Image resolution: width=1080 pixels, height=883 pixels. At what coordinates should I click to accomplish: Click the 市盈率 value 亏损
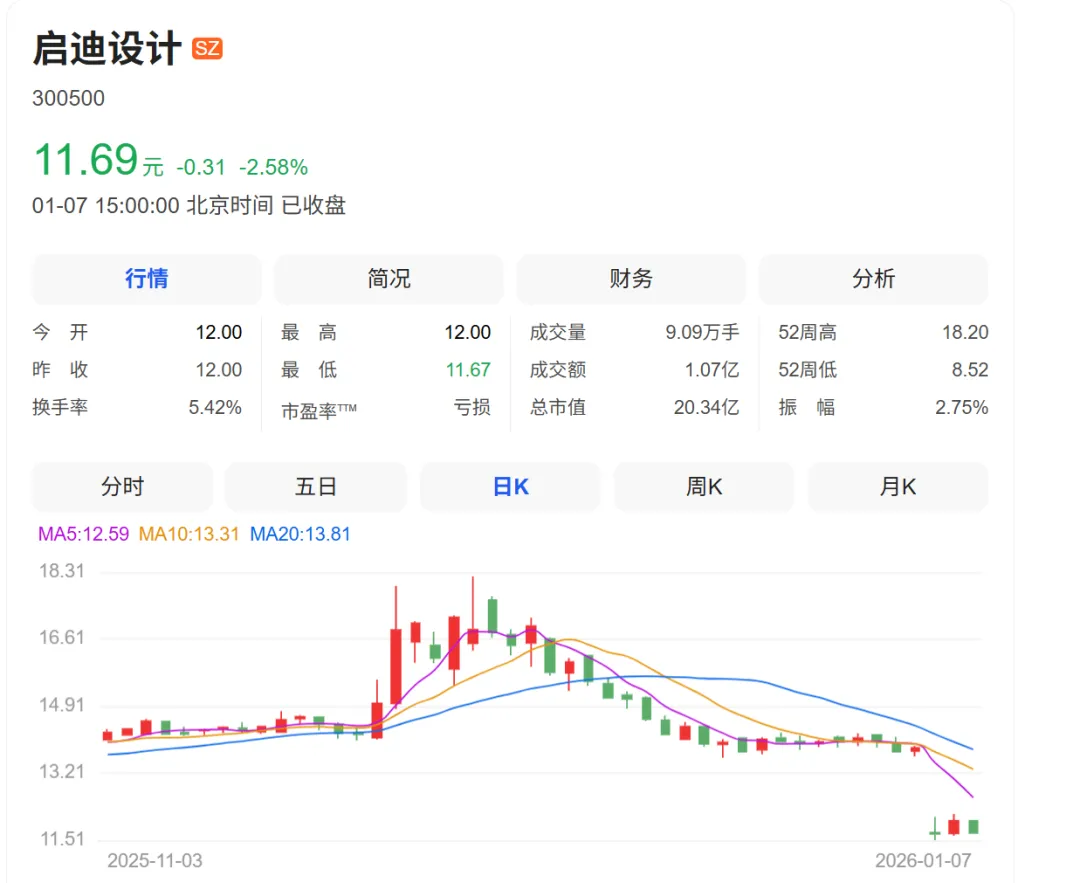(472, 408)
